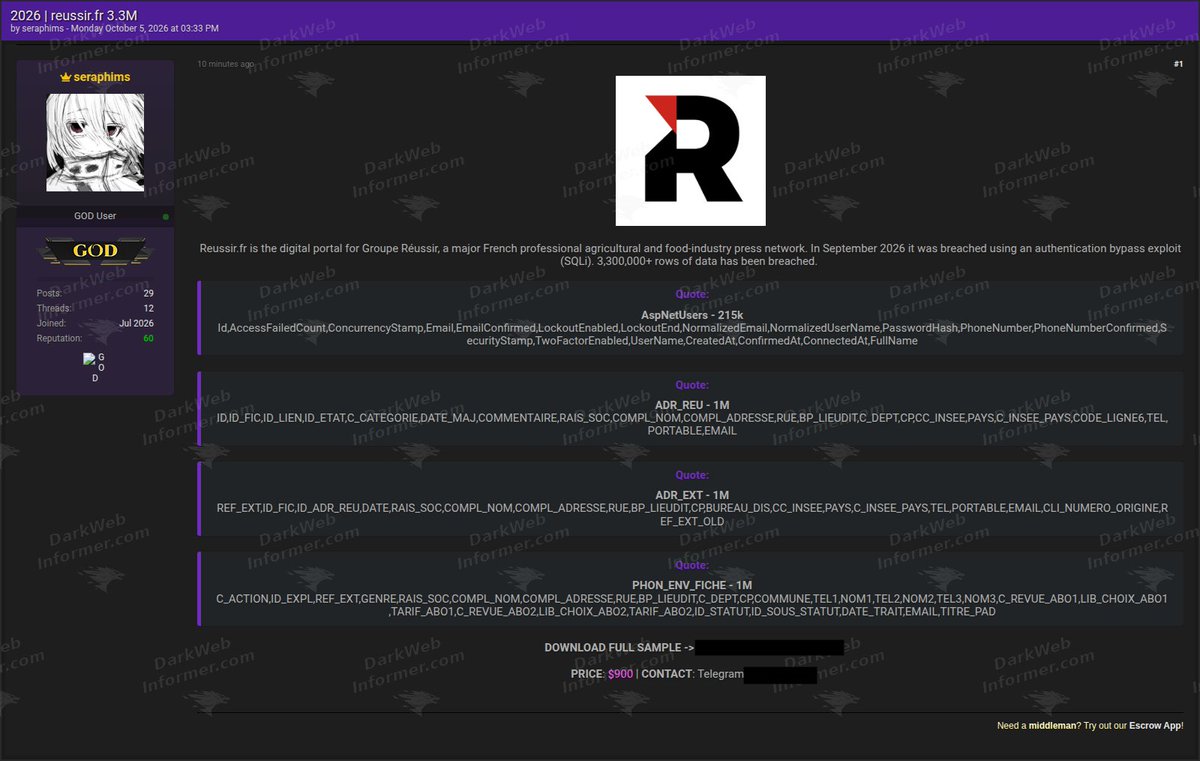This screenshot has height=761, width=1200.
Task: Click the $900 price text
Action: click(620, 674)
